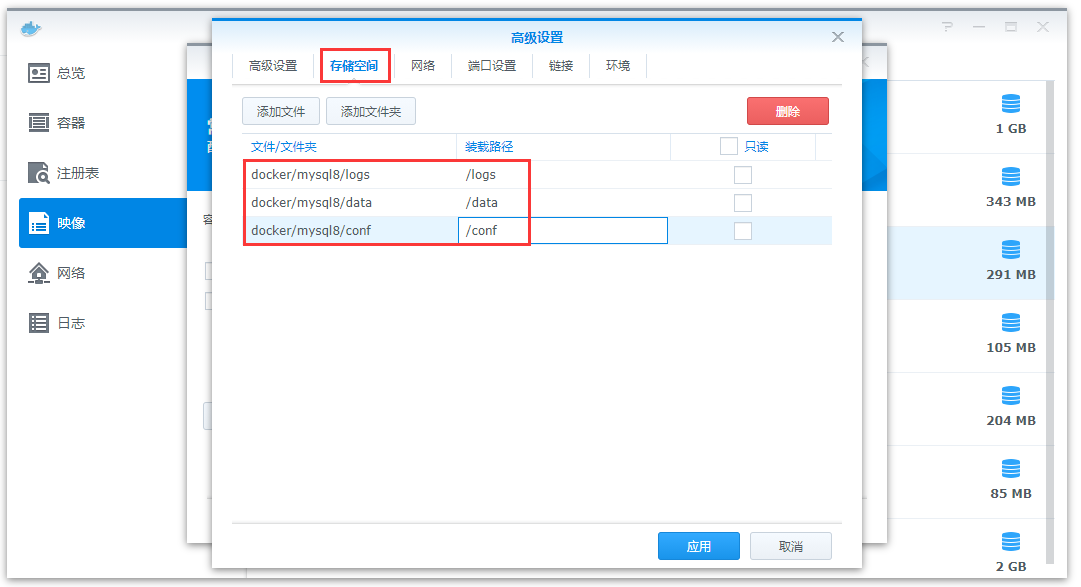Click the Overview (总览) sidebar icon
1081x587 pixels.
(x=39, y=73)
